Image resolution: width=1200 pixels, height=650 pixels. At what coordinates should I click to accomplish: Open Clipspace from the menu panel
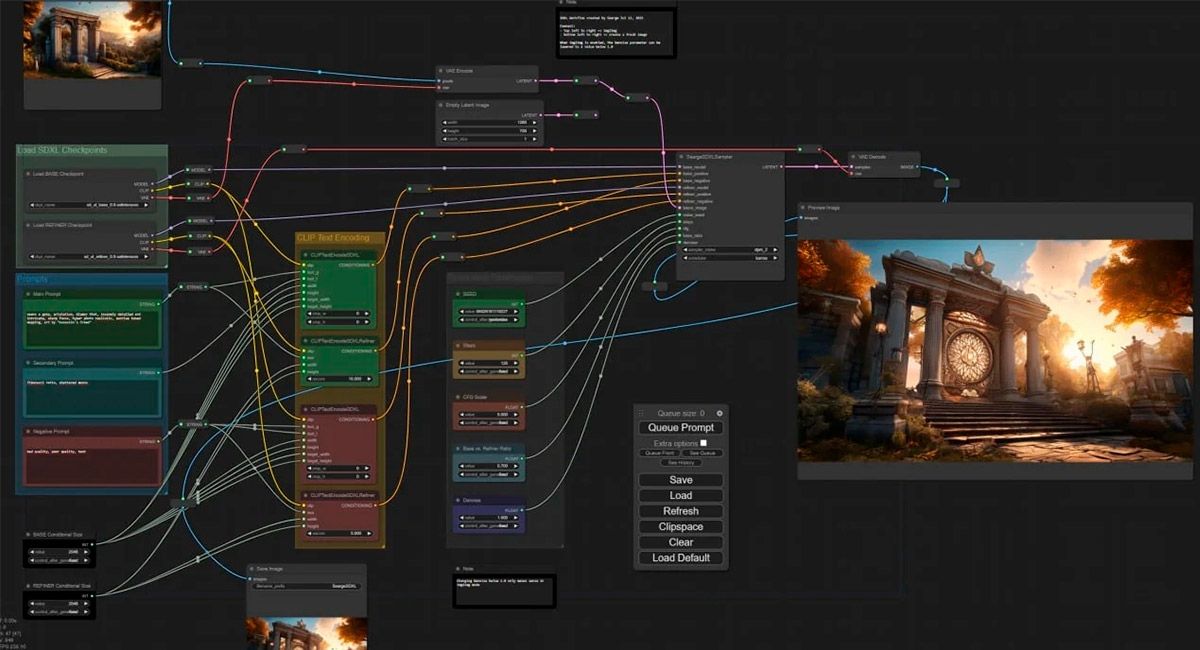tap(680, 527)
